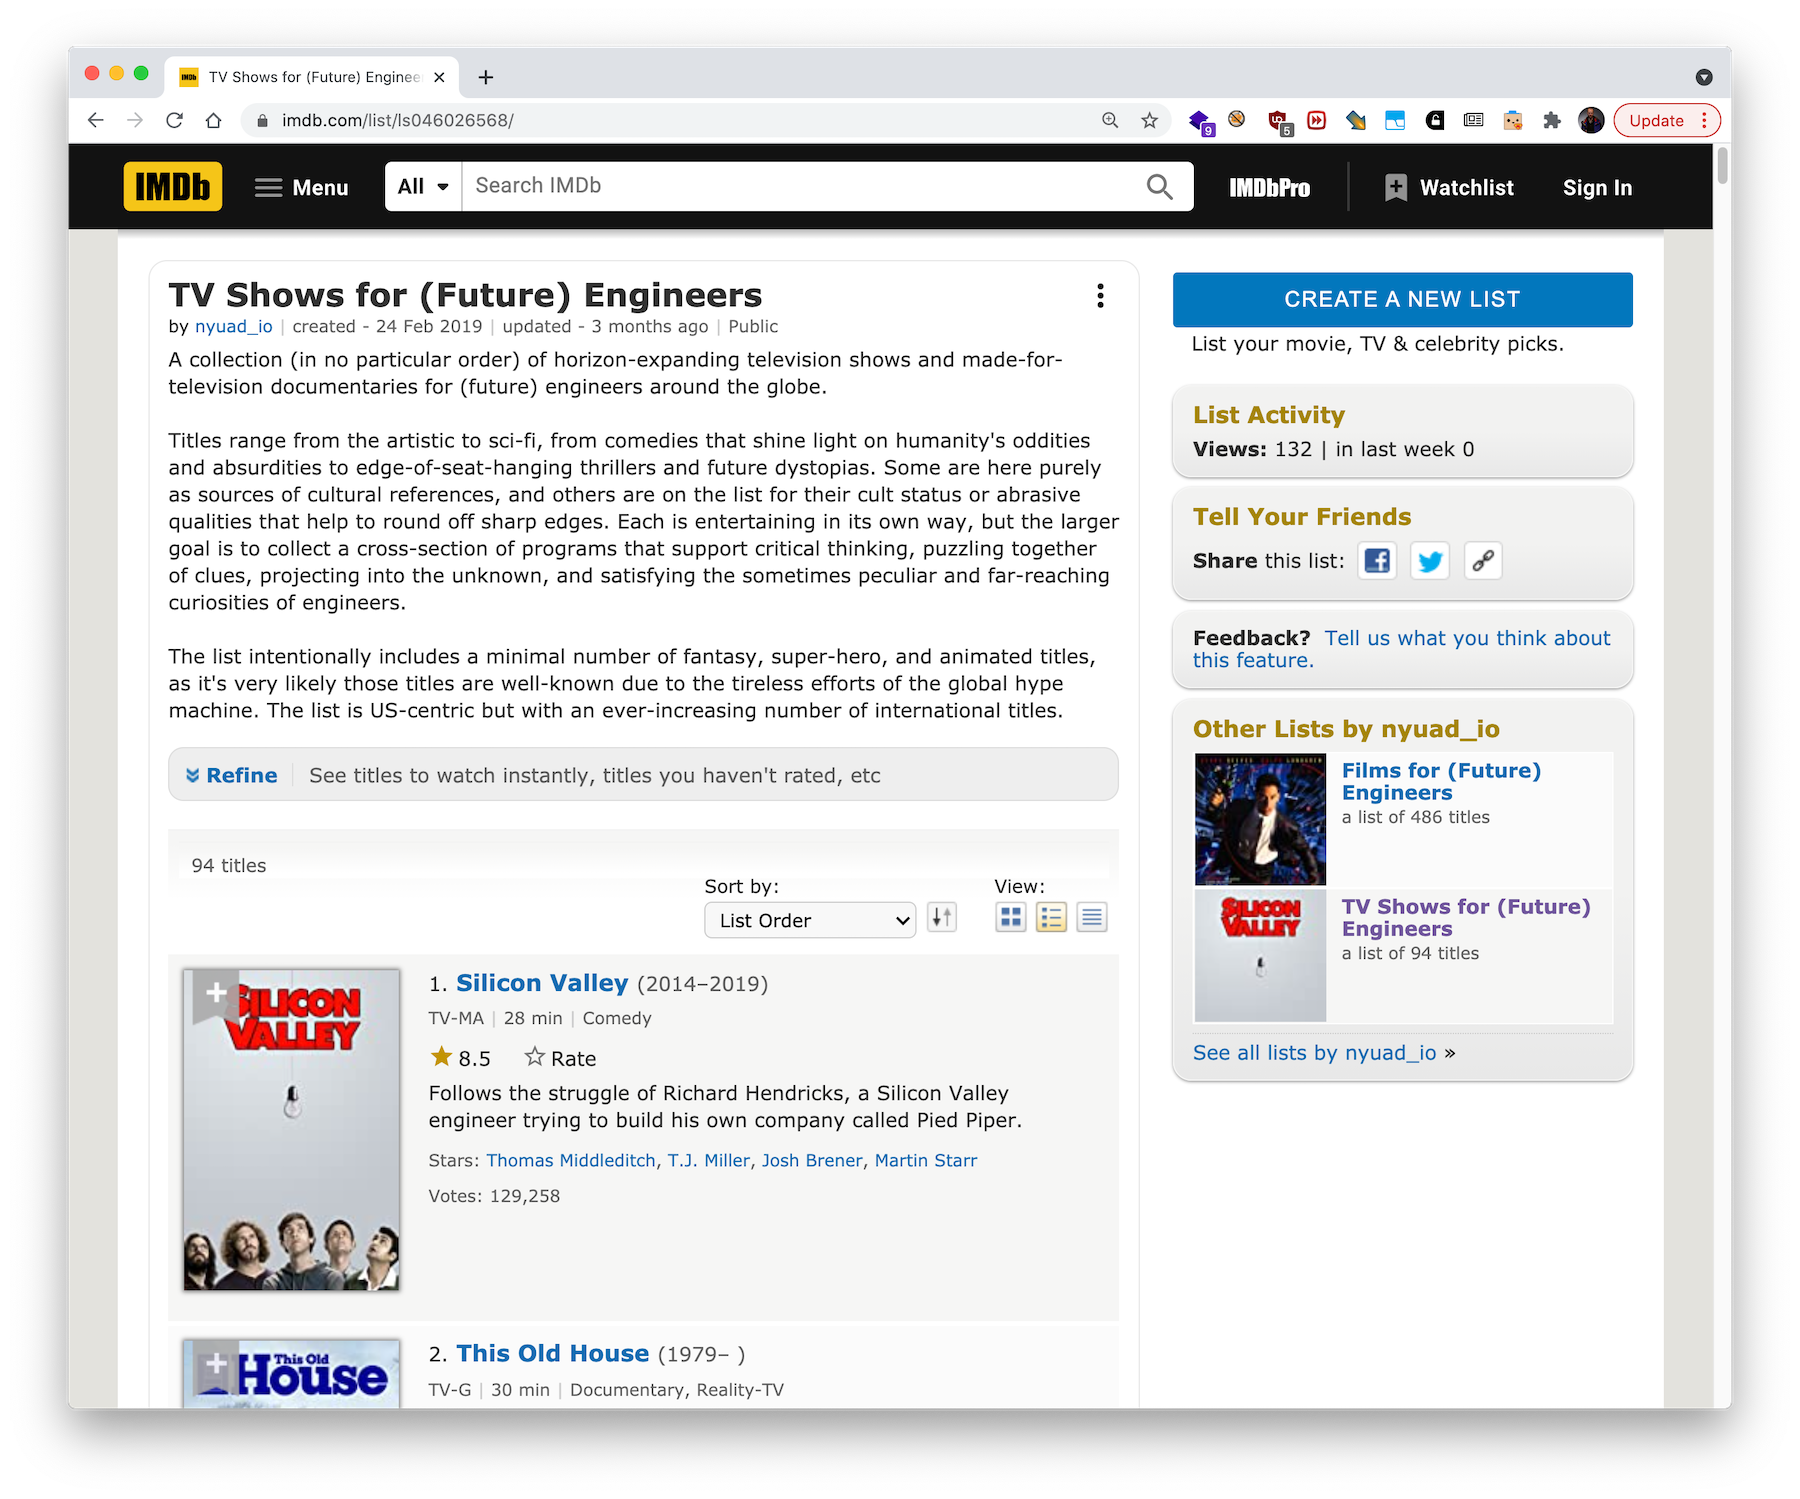The height and width of the screenshot is (1499, 1800).
Task: Add Silicon Valley to watchlist ribbon
Action: tap(215, 993)
